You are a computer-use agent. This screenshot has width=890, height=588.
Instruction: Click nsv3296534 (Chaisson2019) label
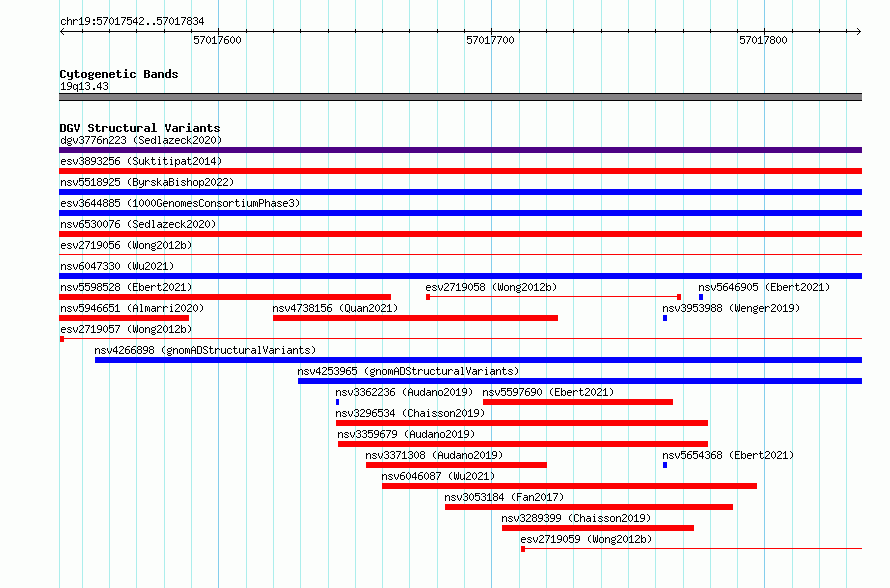coord(410,413)
